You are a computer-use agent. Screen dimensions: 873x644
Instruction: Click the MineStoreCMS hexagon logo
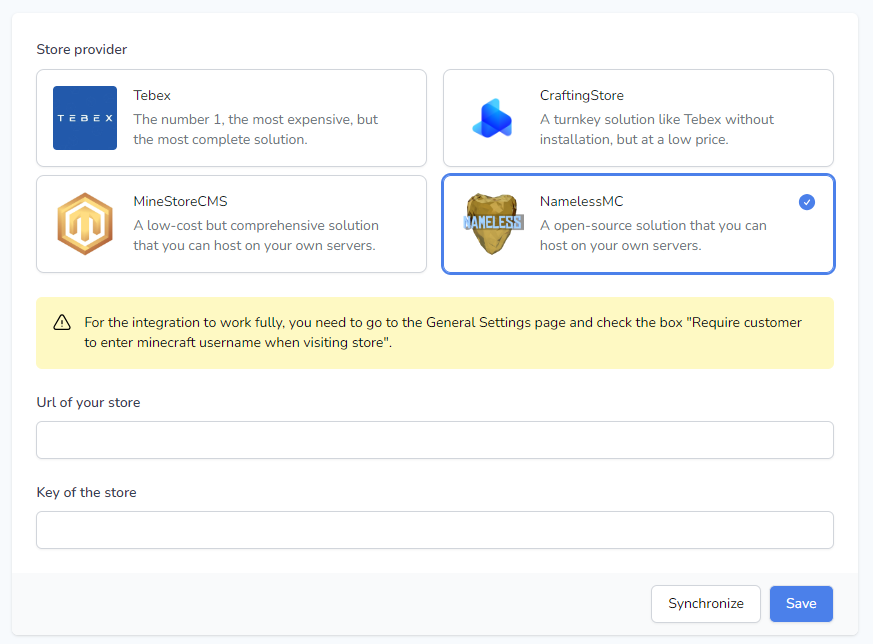click(x=85, y=224)
